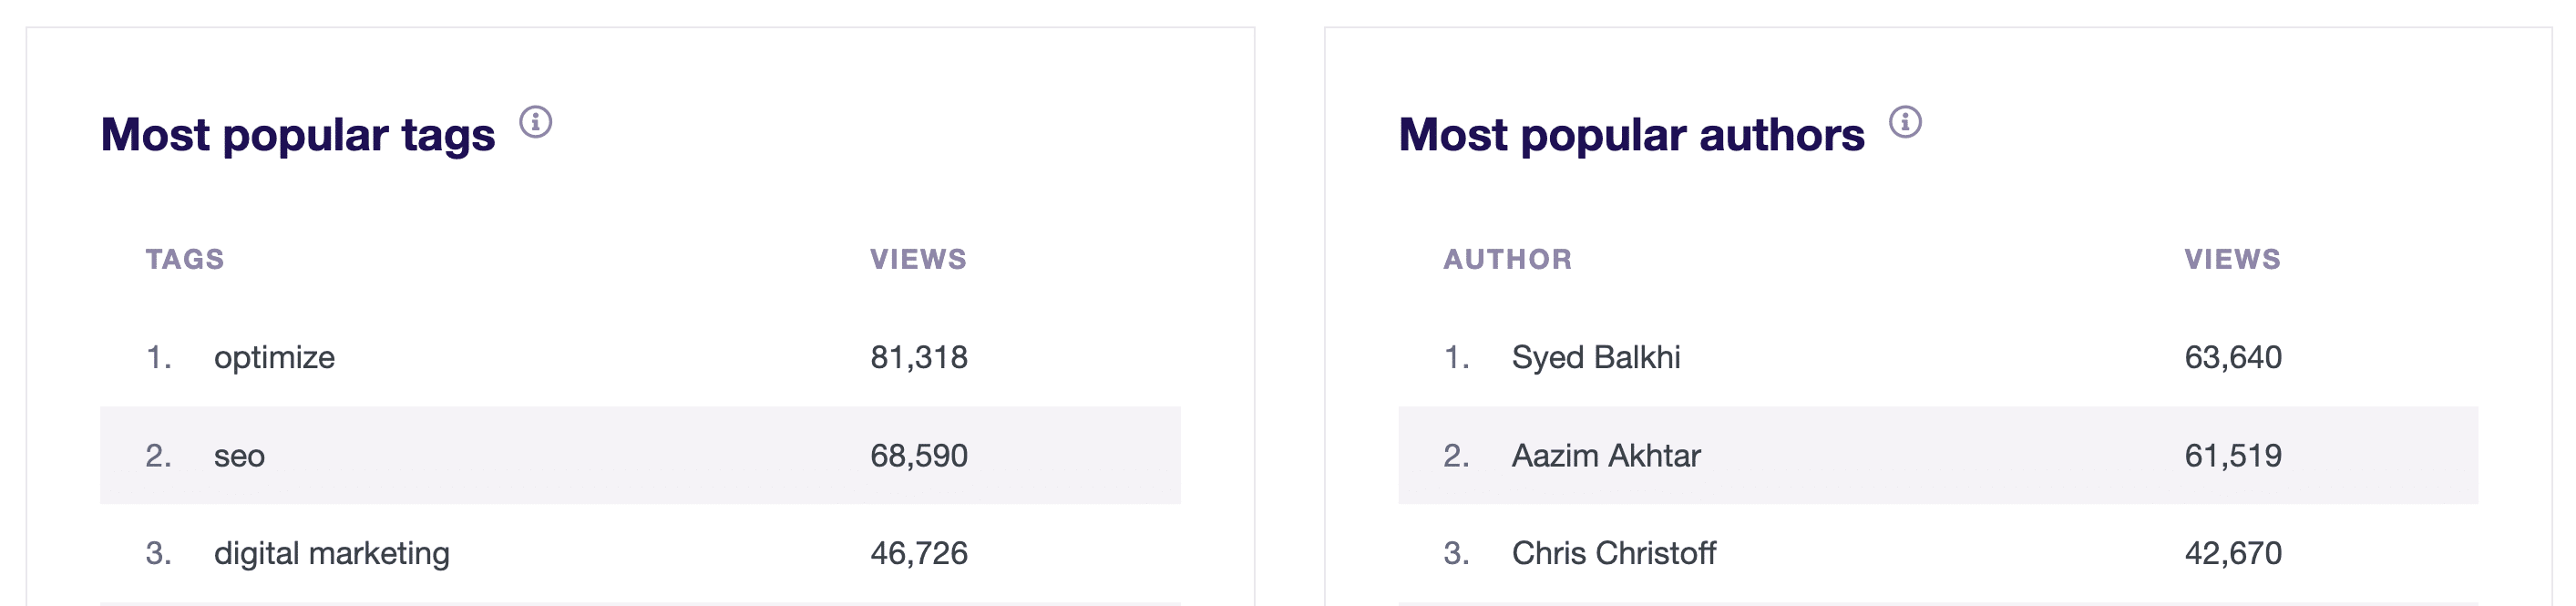Open author Aazim Akhtar
Screen dimensions: 2576x606
(x=1606, y=455)
